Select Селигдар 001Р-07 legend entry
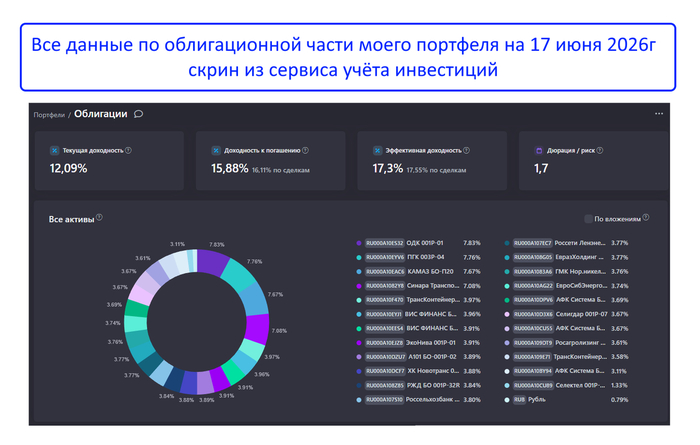 point(566,314)
